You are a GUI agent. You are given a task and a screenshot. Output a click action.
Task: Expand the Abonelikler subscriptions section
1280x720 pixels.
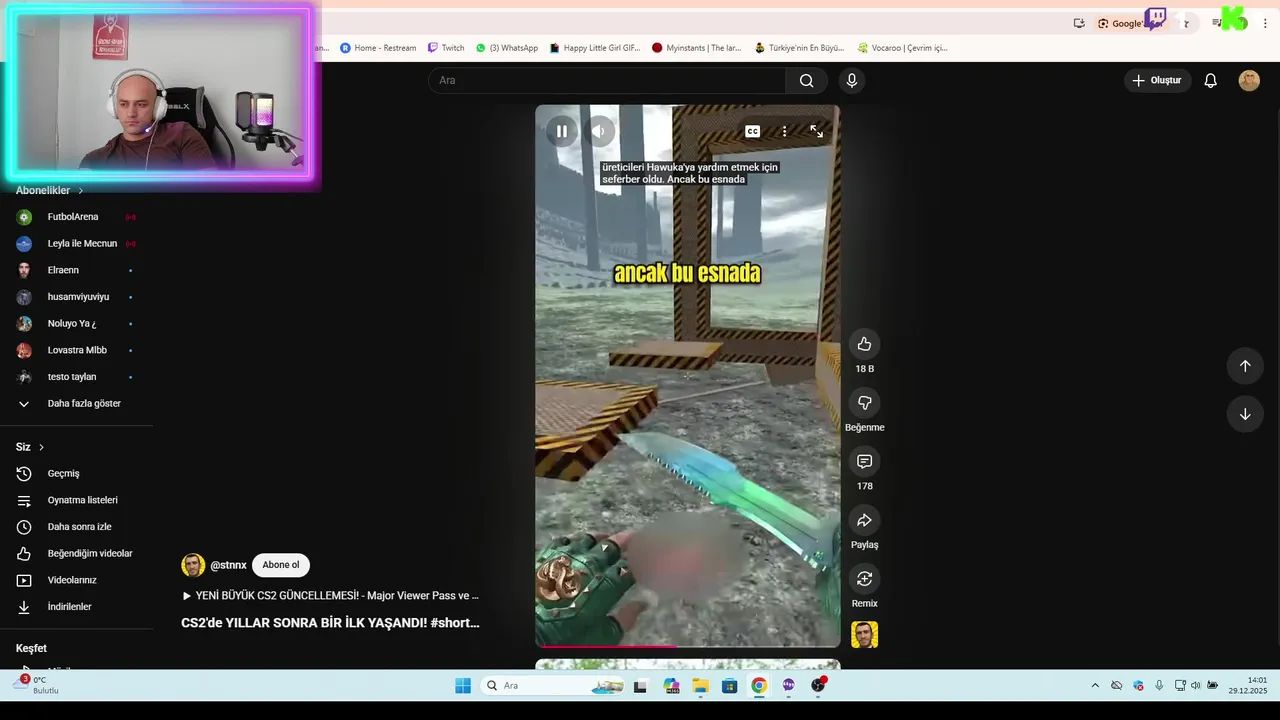coord(49,190)
